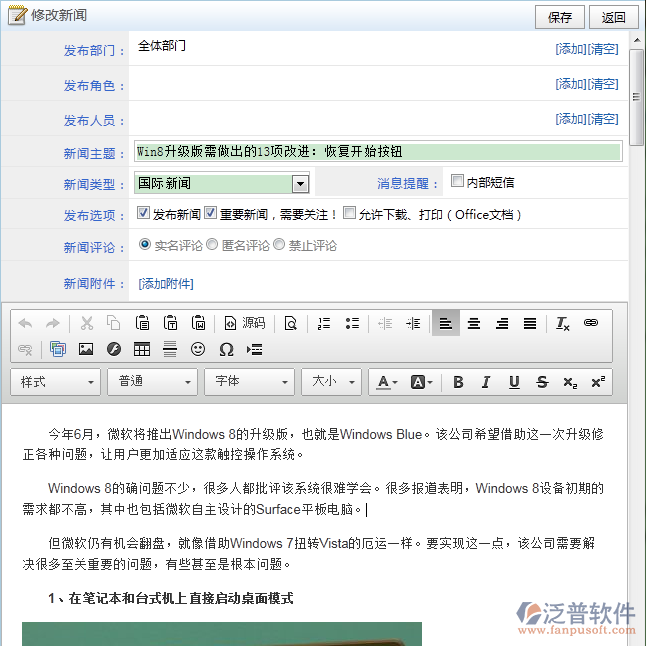Insert an image into the editor
Screen dimensions: 646x646
86,349
